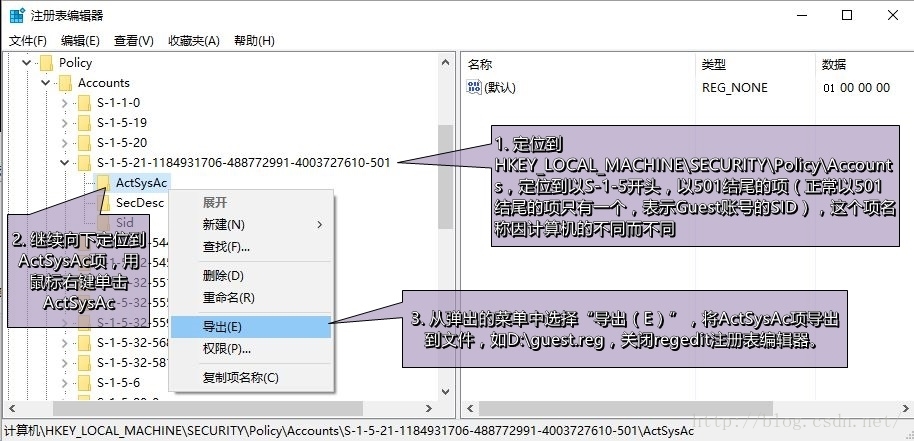Open the 编辑(E) menu

tap(80, 41)
